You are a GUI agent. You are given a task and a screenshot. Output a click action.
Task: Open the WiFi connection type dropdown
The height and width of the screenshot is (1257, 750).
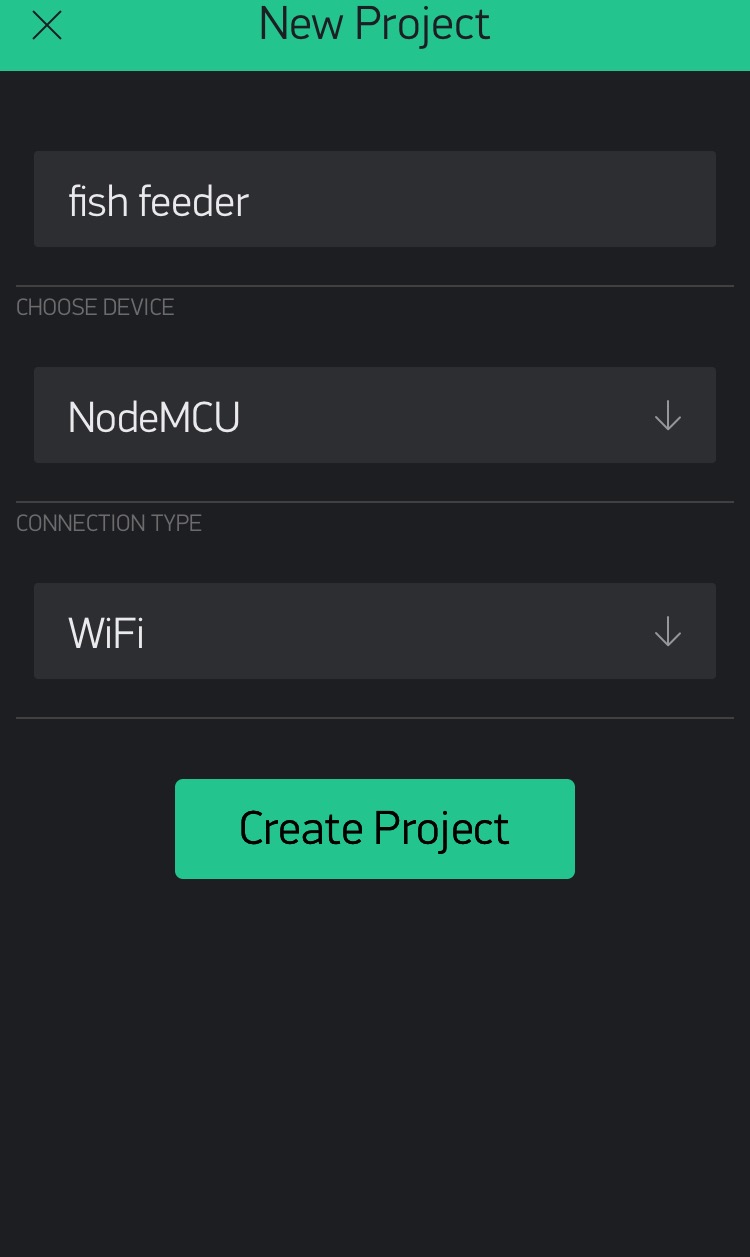point(375,631)
